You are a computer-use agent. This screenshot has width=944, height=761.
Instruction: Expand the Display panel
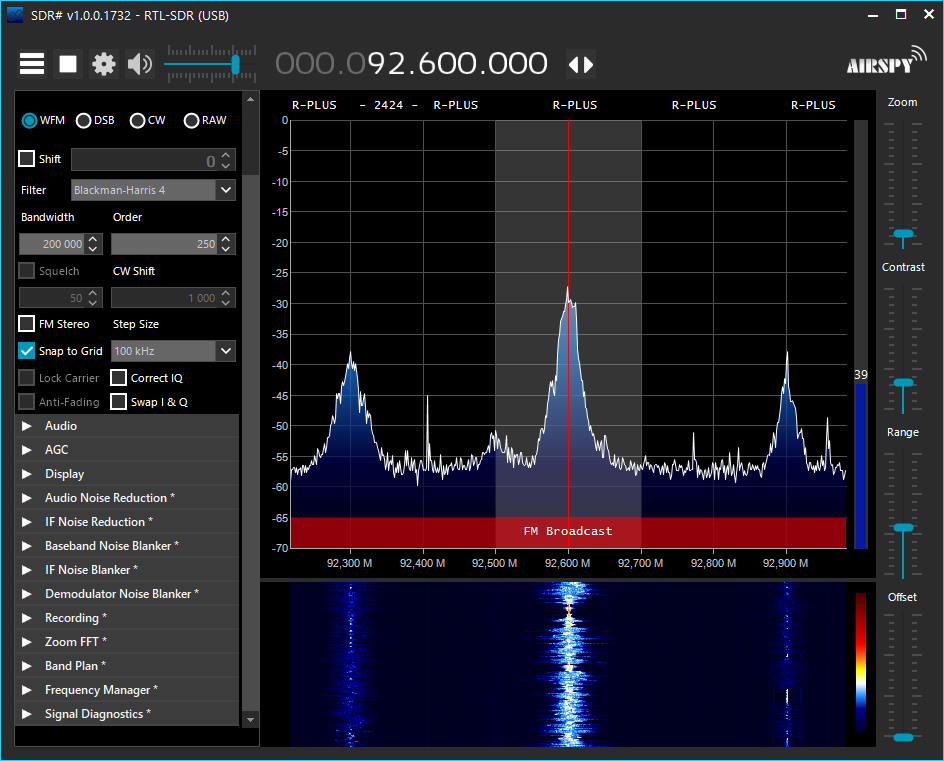coord(126,474)
